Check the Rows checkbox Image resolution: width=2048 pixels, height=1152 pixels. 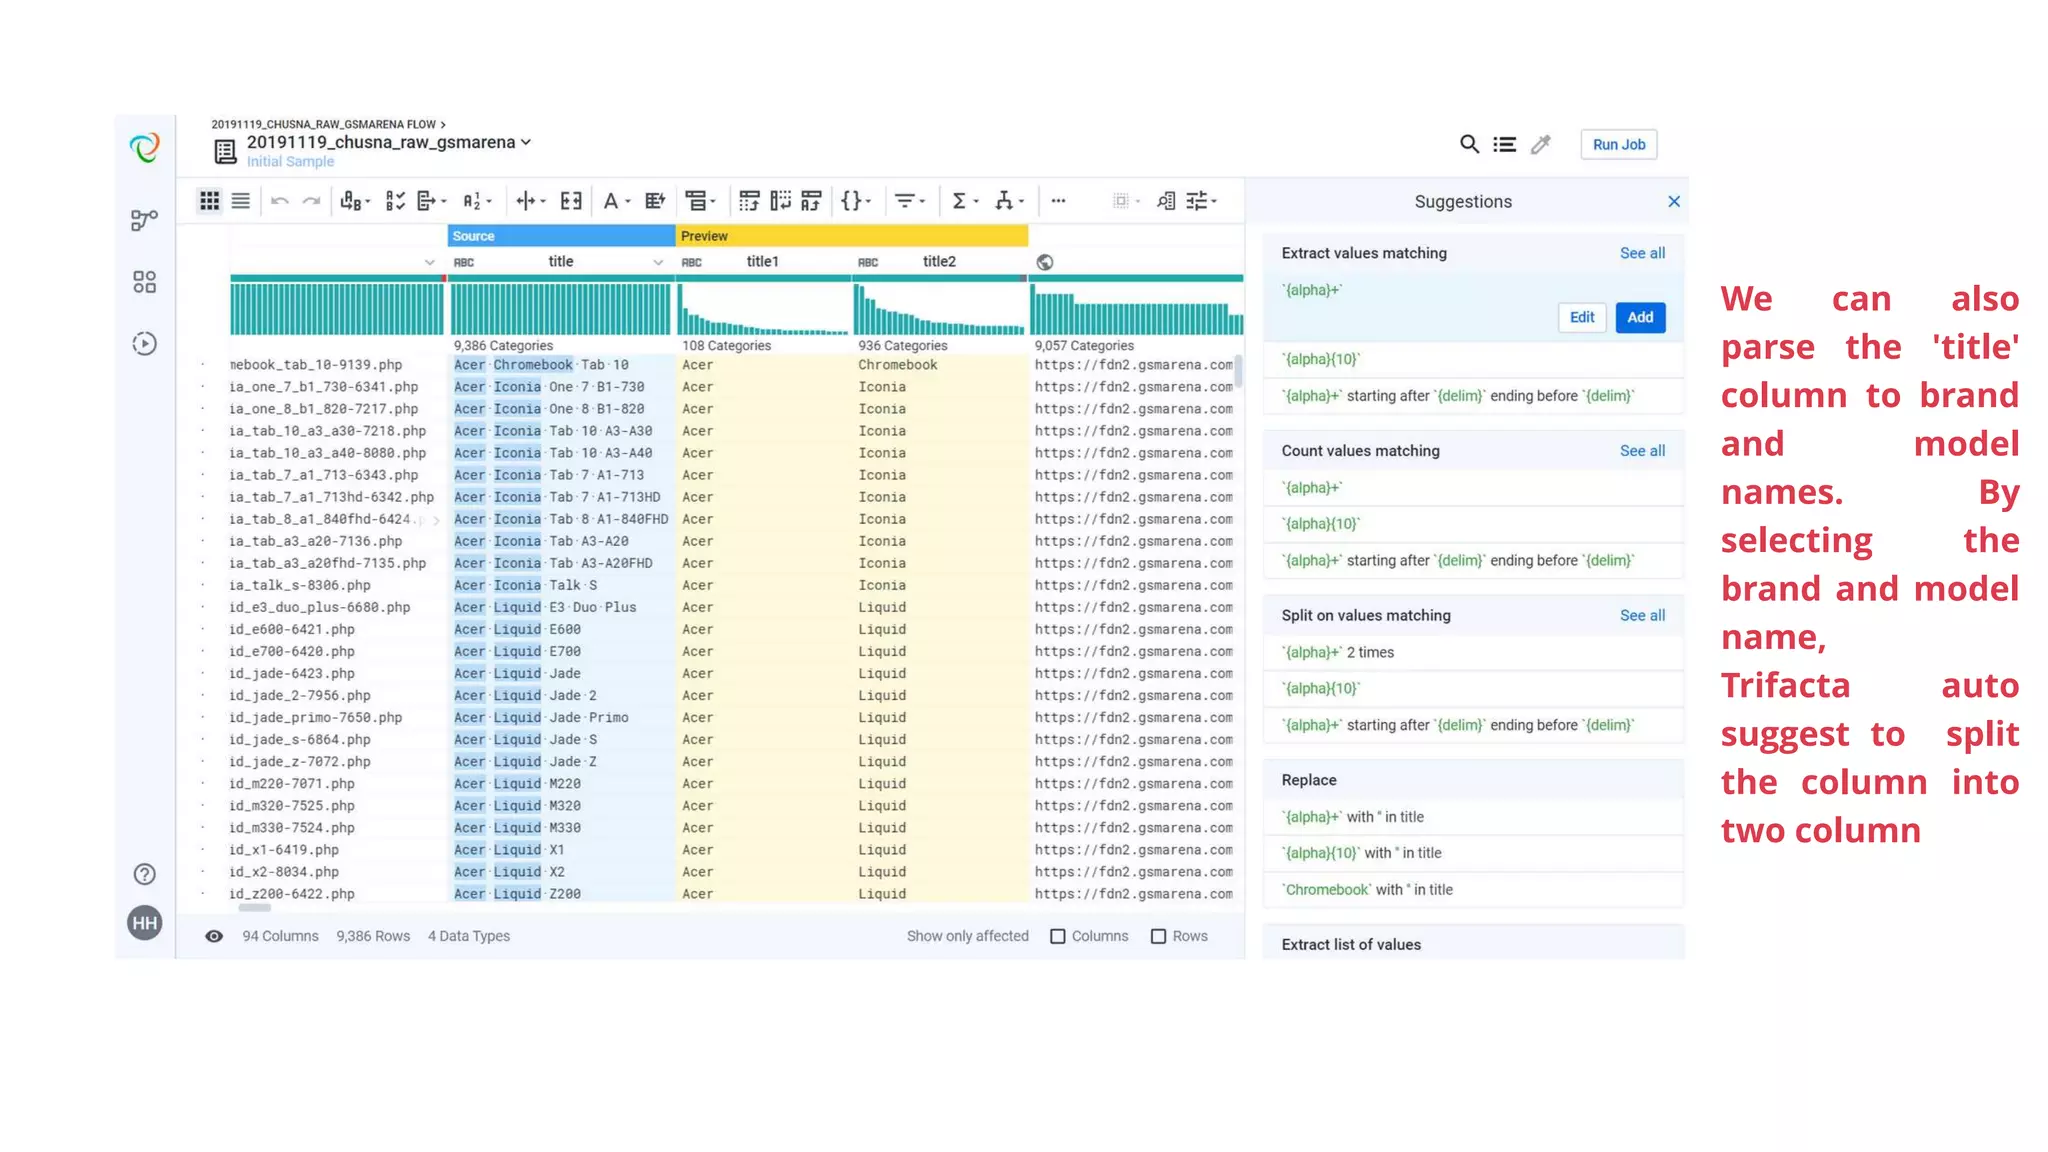point(1158,936)
